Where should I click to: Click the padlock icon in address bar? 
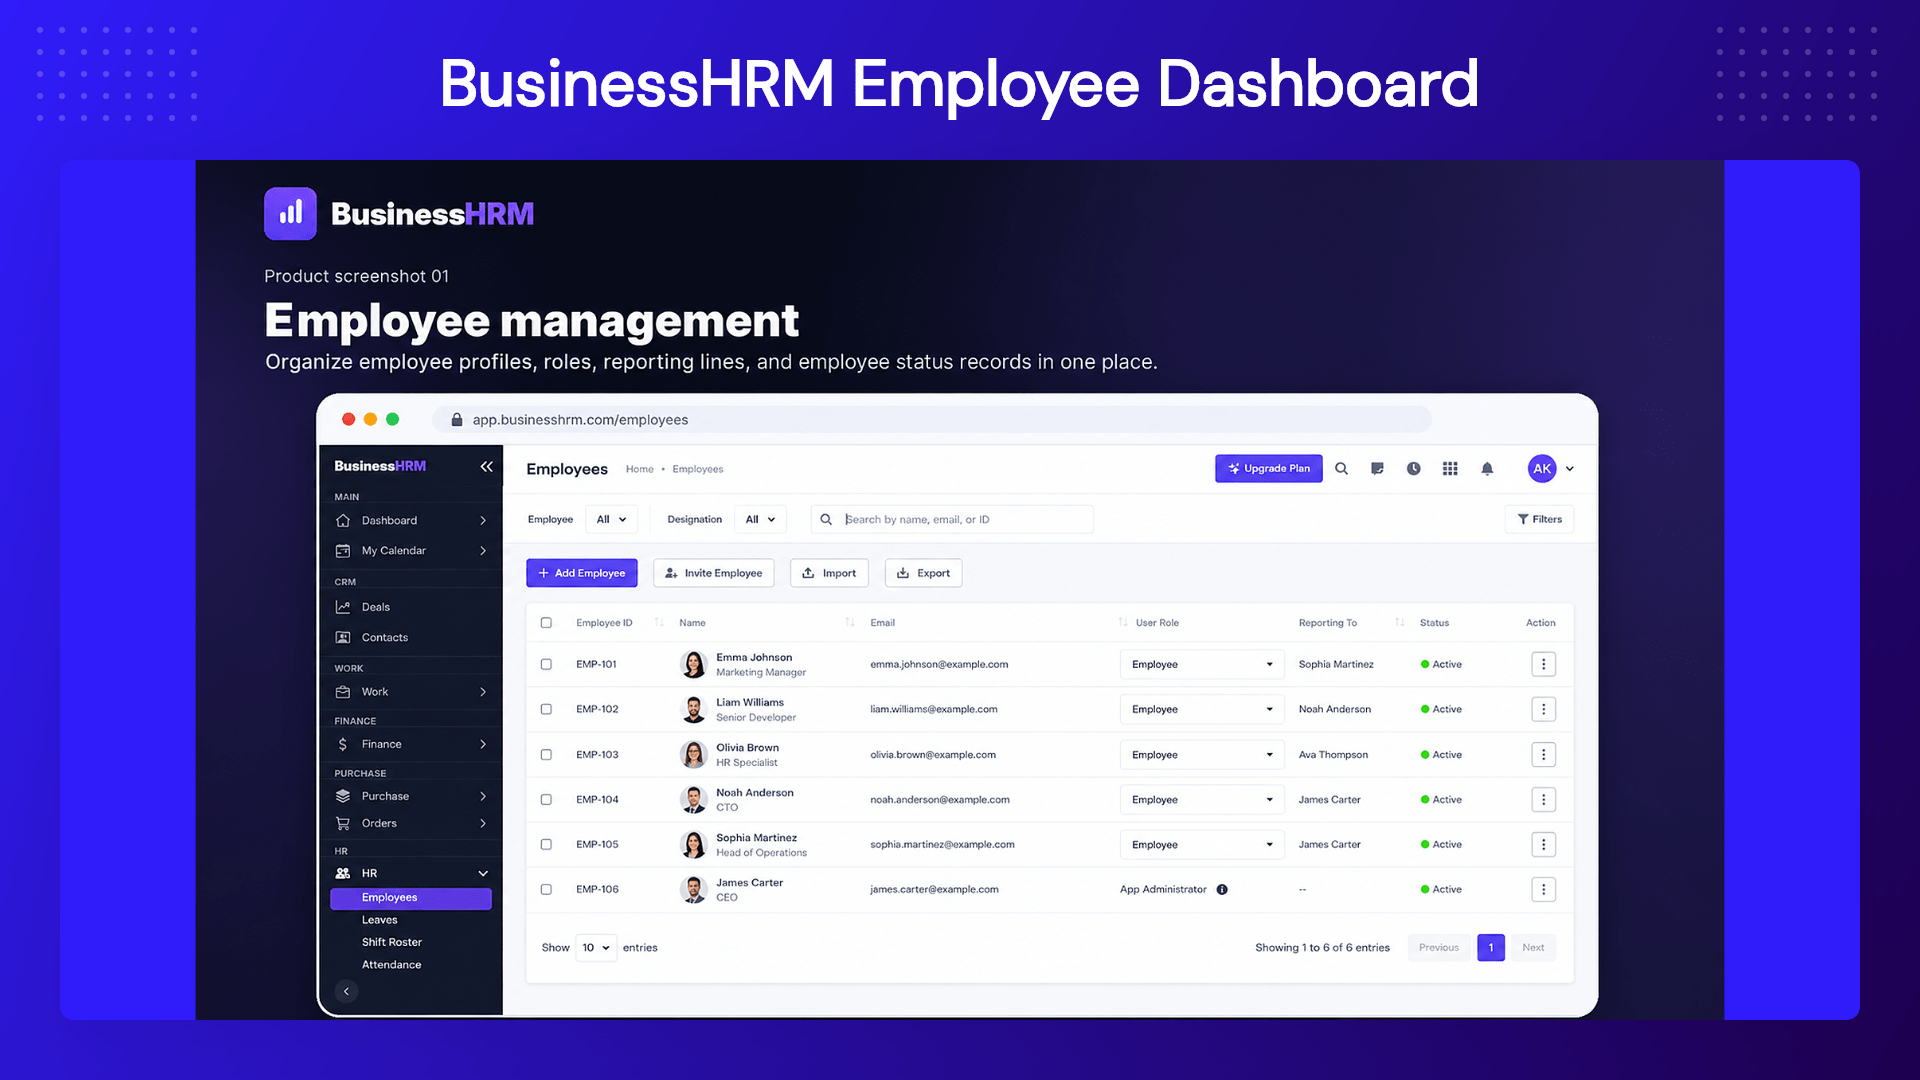pos(457,420)
